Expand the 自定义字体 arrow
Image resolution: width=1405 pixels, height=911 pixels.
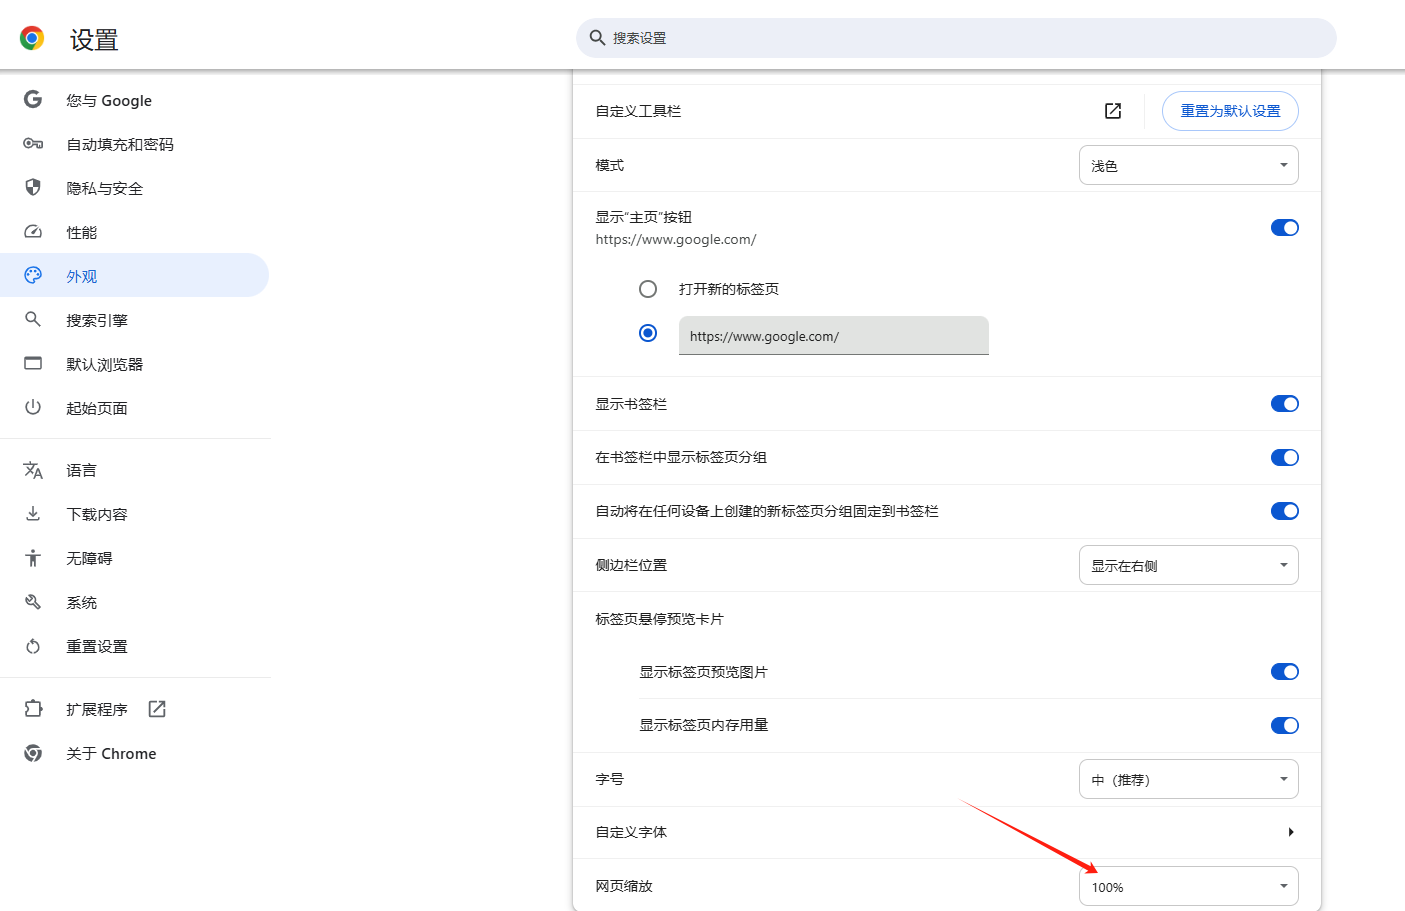click(1291, 832)
